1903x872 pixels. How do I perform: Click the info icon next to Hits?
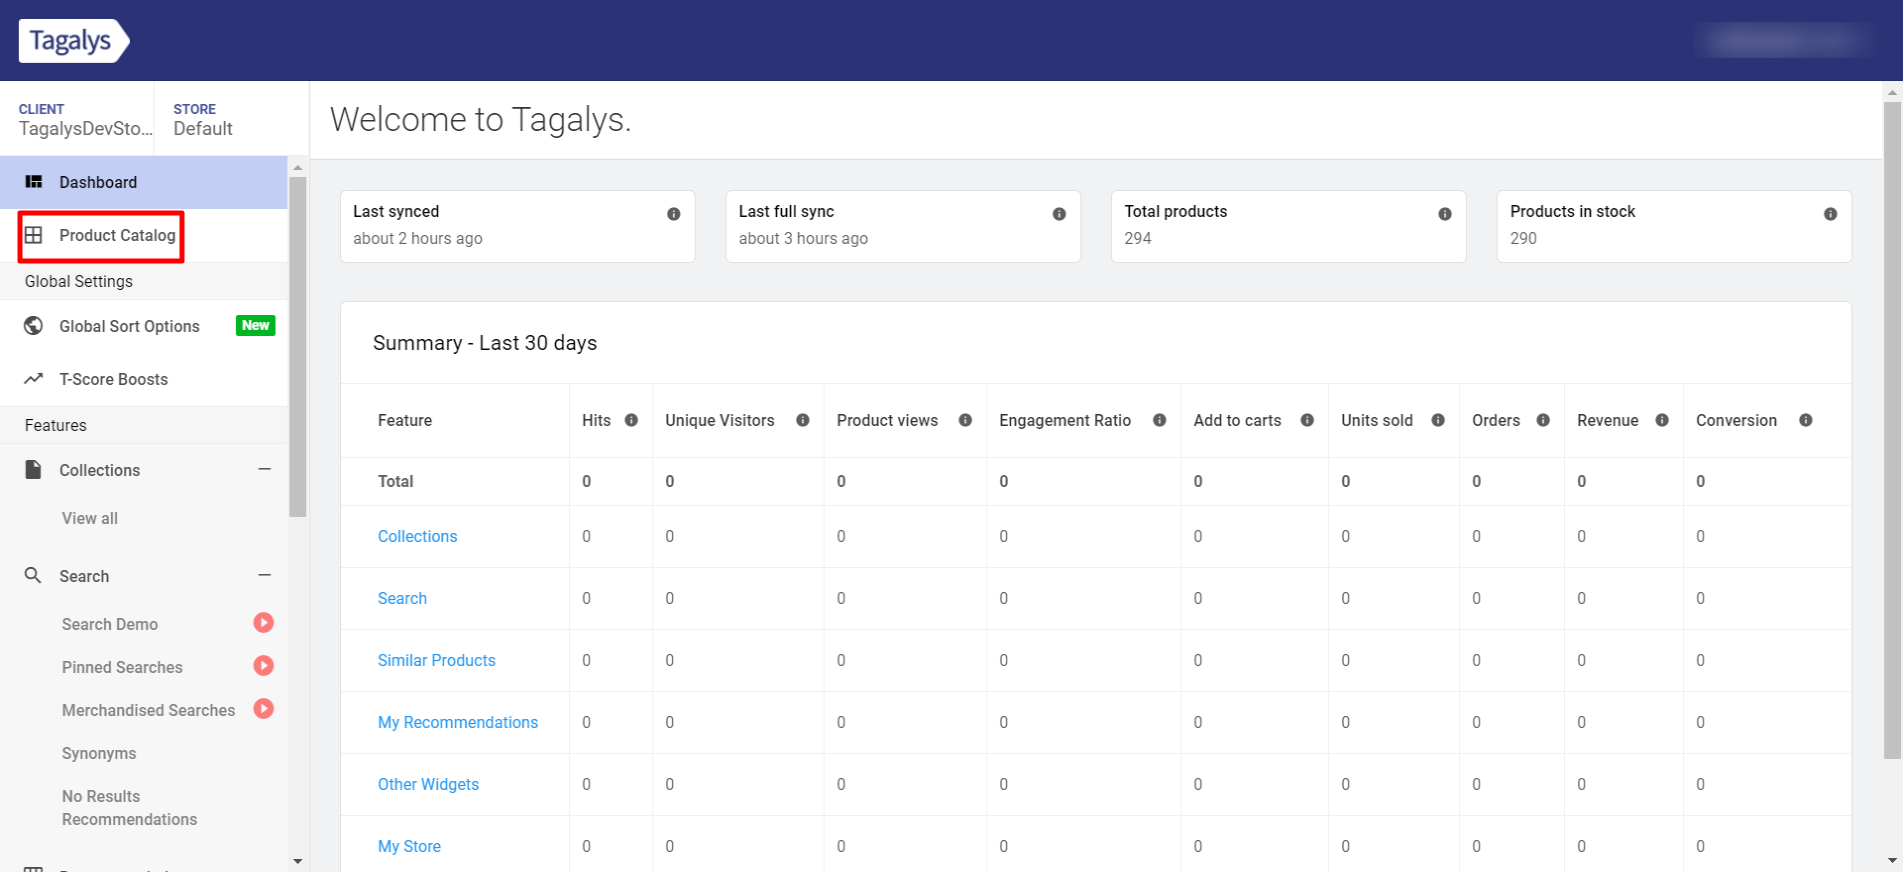coord(631,420)
